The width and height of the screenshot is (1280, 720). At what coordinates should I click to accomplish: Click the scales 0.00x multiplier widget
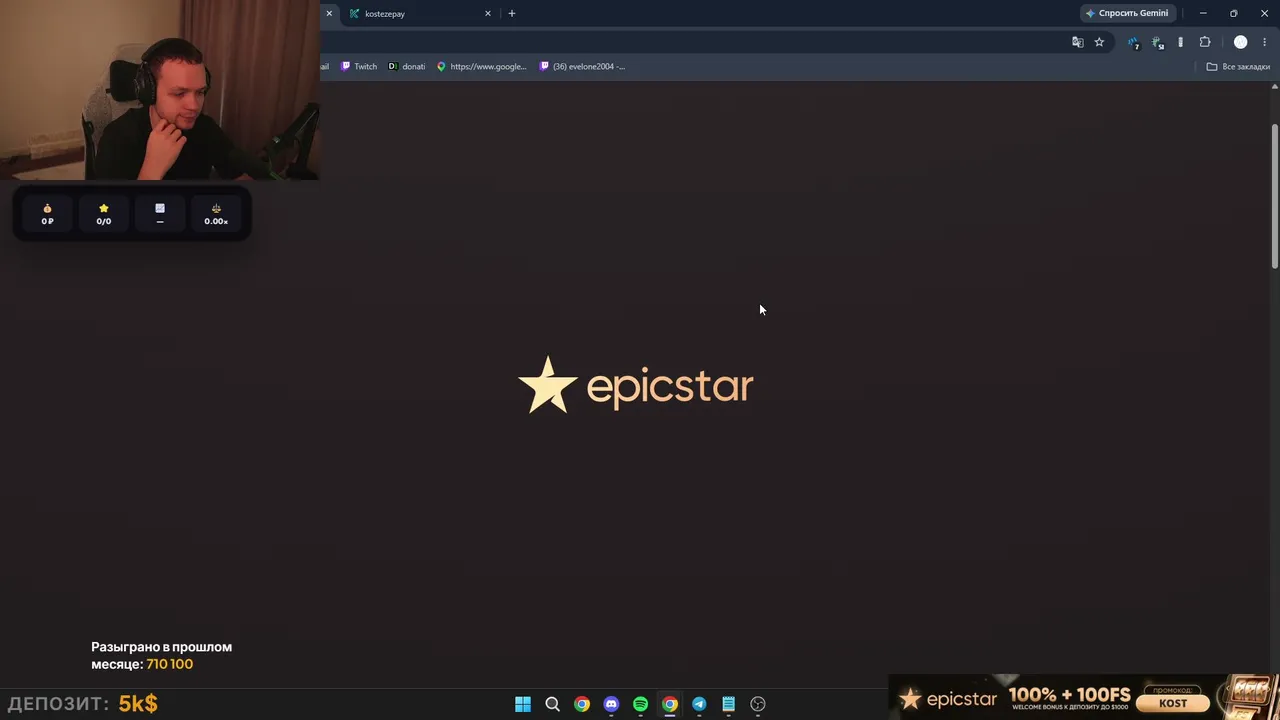(216, 214)
